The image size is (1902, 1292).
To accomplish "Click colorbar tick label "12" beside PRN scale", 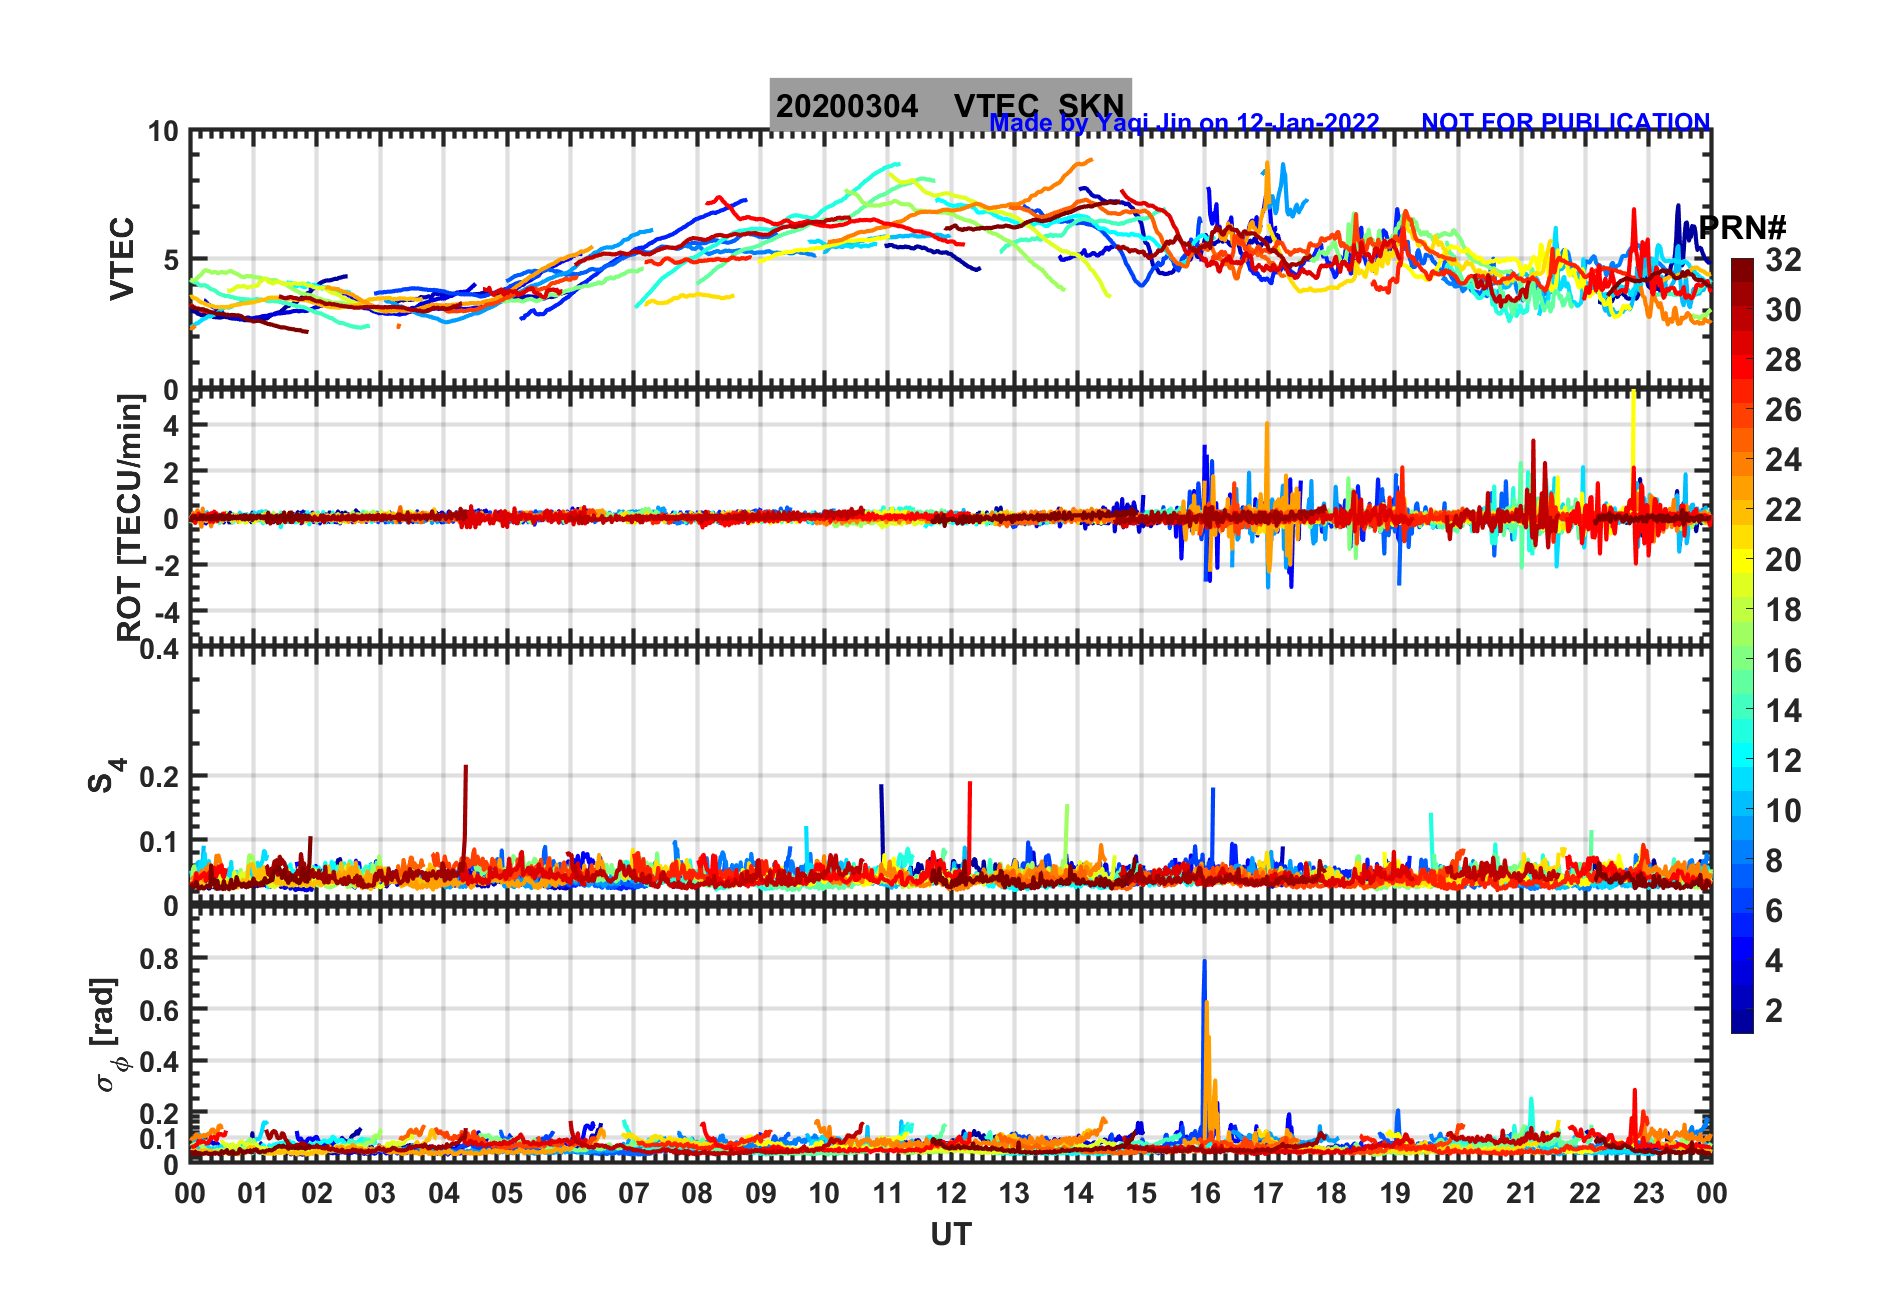I will (x=1783, y=761).
